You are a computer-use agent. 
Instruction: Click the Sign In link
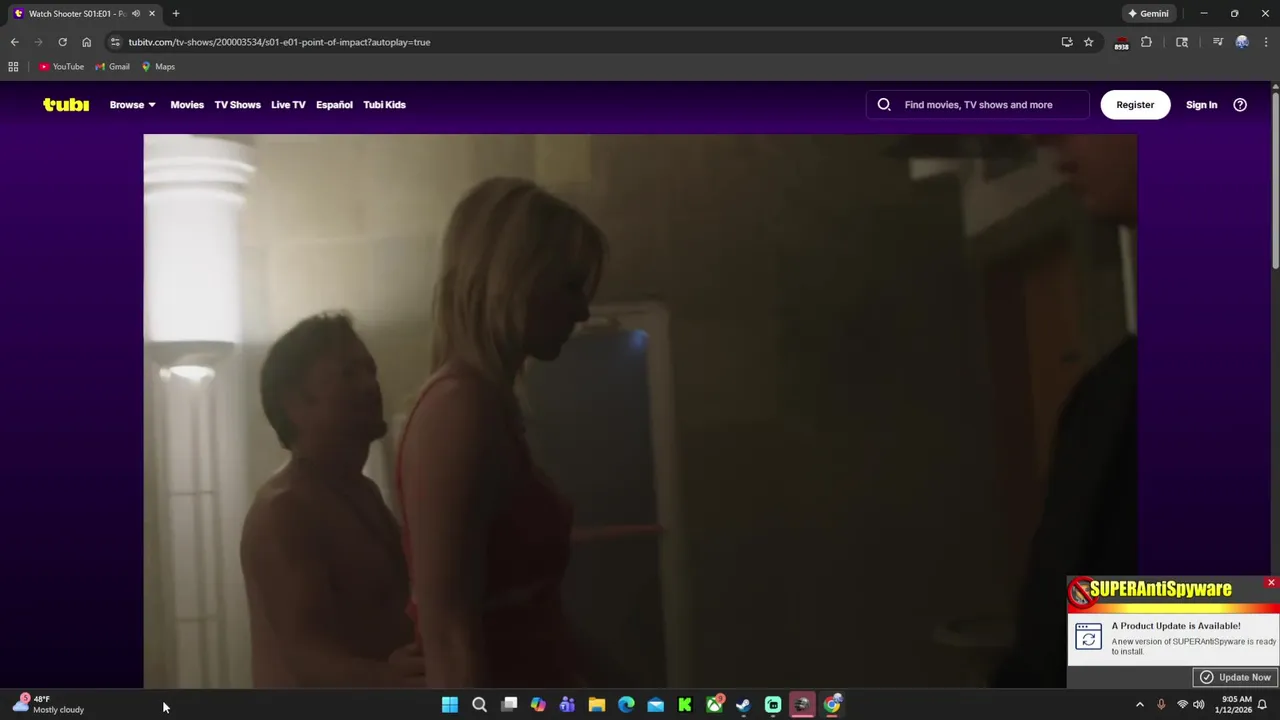click(1201, 104)
